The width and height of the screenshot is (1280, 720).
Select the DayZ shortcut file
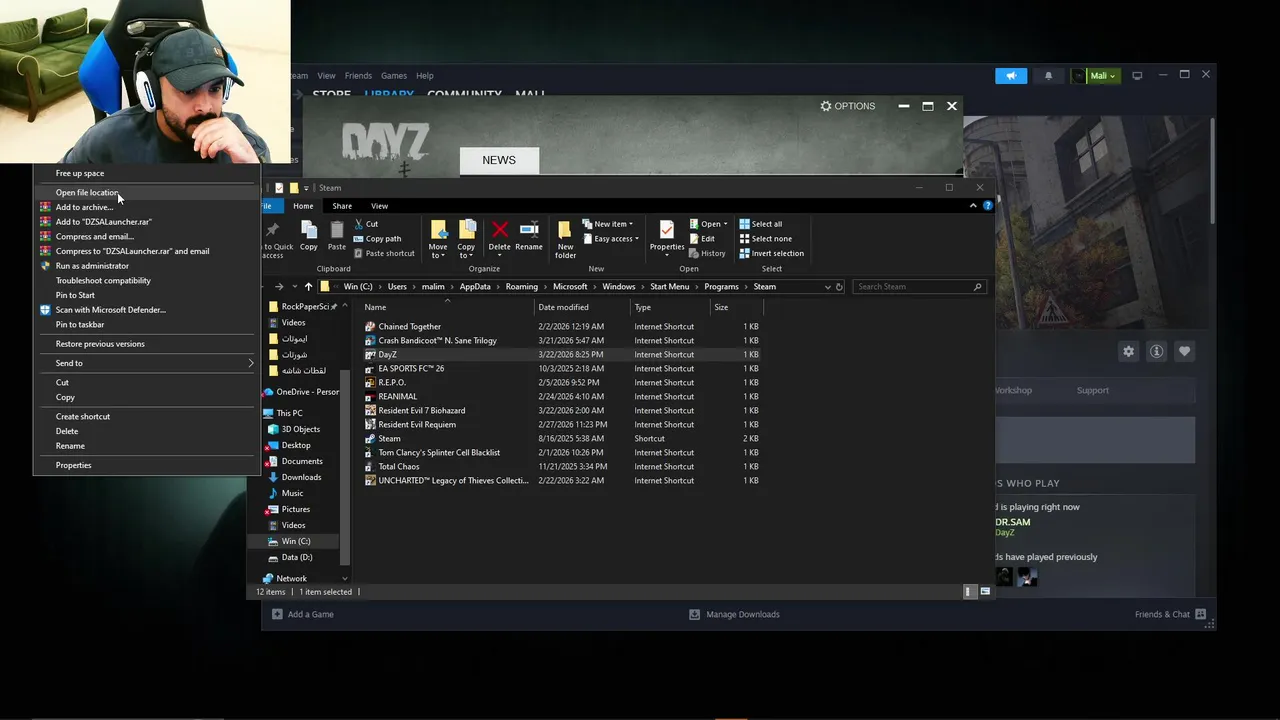tap(387, 354)
